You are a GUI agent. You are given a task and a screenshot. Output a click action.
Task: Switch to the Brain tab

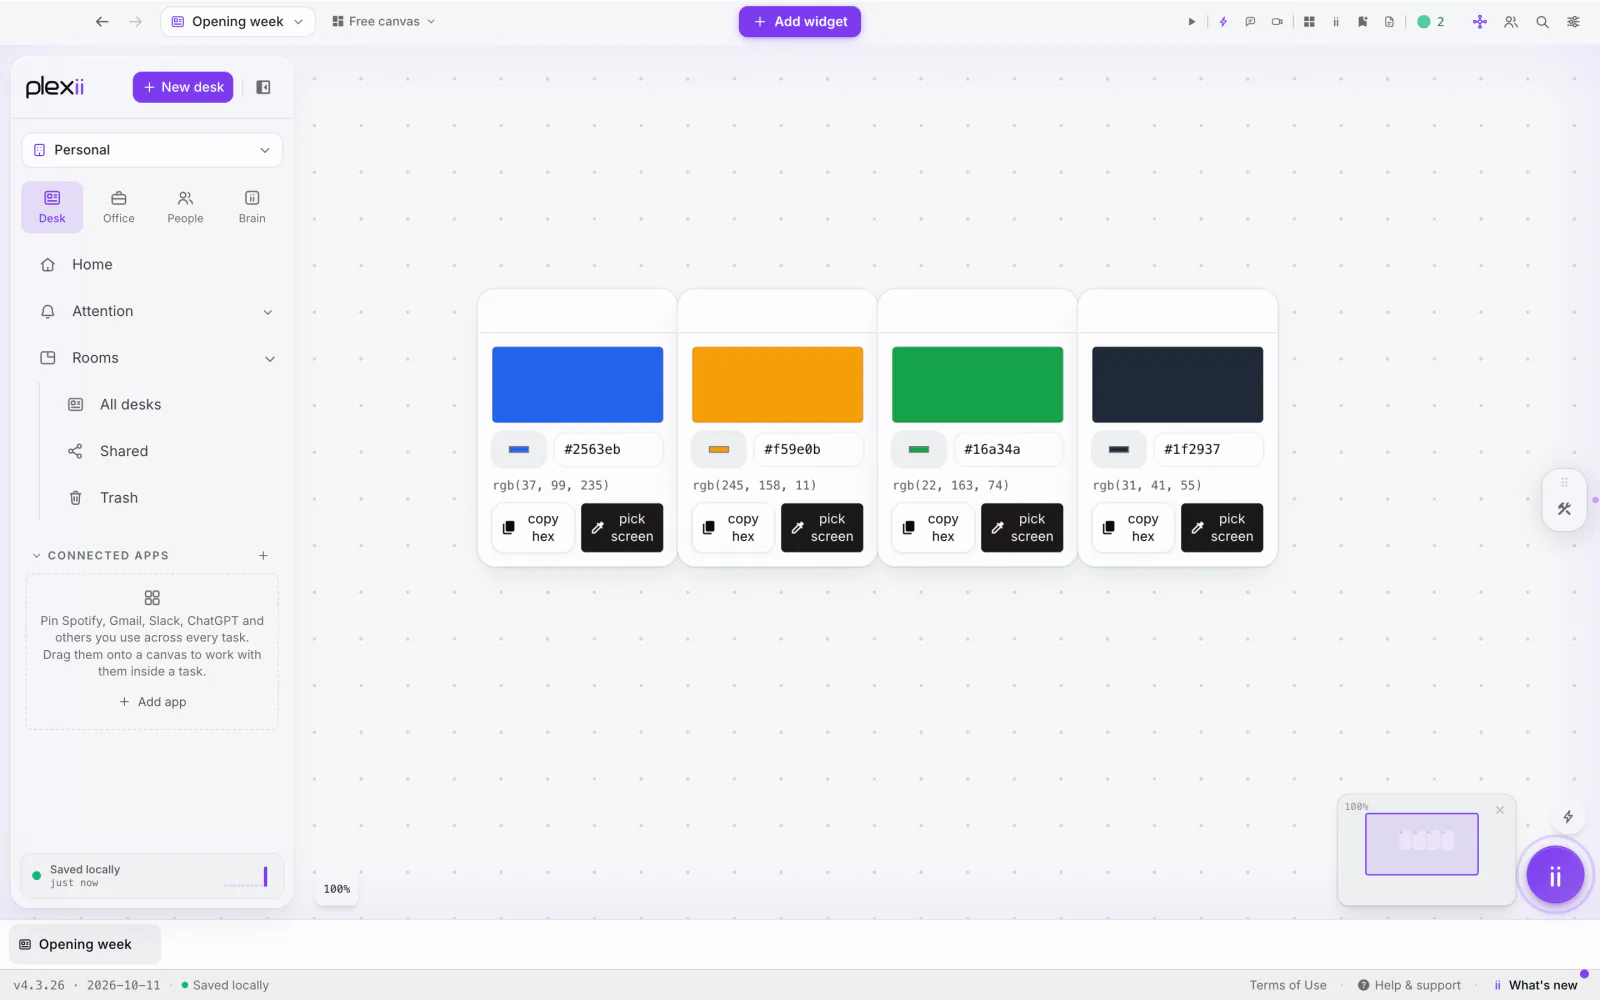point(252,207)
